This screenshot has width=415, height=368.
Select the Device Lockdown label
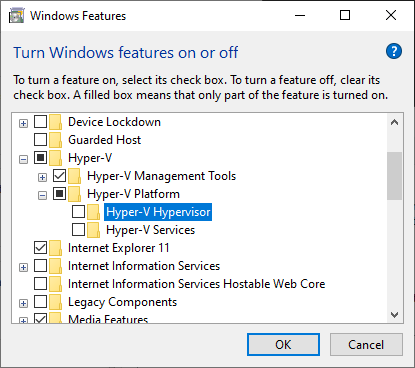(114, 122)
